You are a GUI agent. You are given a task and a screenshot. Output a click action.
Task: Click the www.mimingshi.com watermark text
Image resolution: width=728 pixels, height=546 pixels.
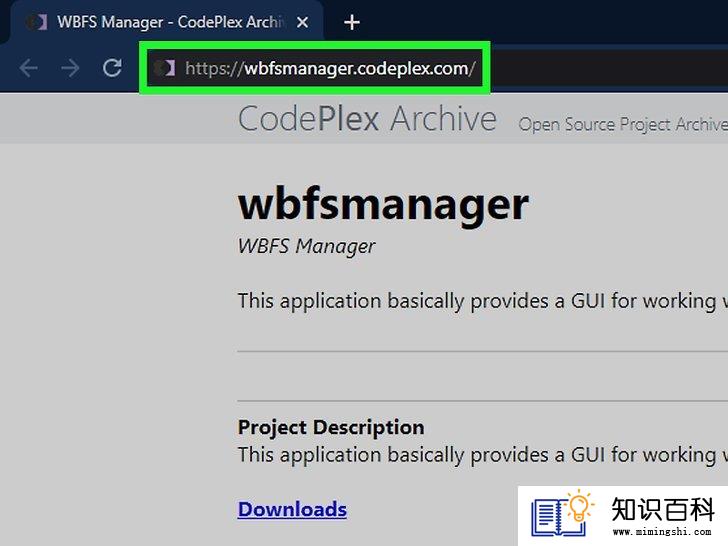662,531
